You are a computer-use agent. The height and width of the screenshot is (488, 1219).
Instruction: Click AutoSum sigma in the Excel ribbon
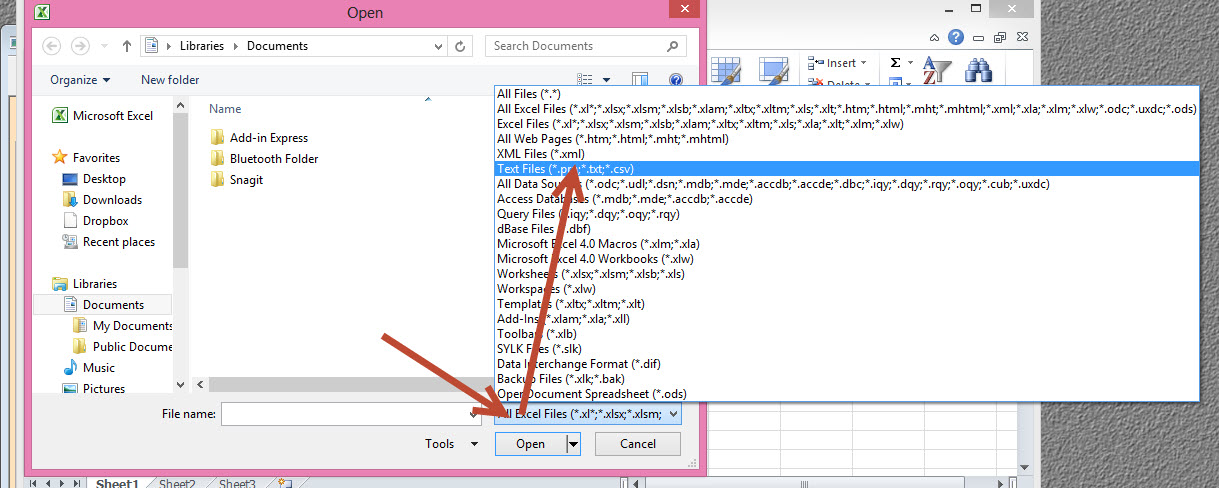[x=895, y=63]
